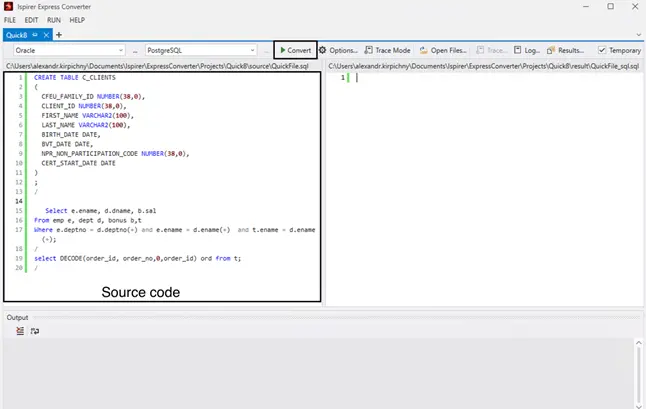Enable Trace Mode
This screenshot has height=409, width=646.
coord(388,50)
